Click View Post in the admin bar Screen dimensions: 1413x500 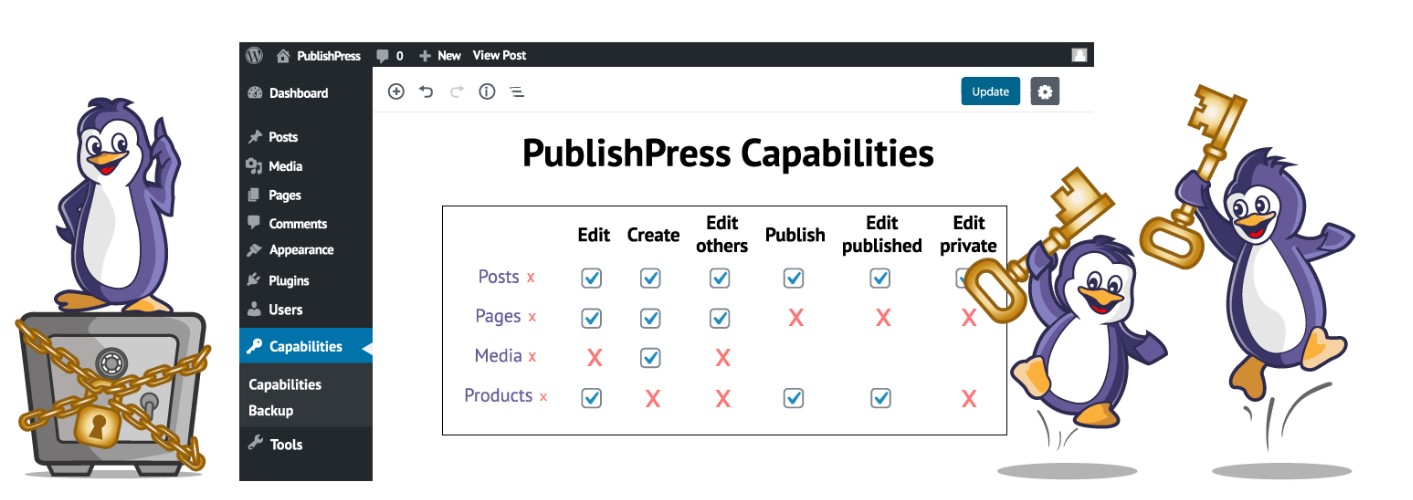point(499,55)
